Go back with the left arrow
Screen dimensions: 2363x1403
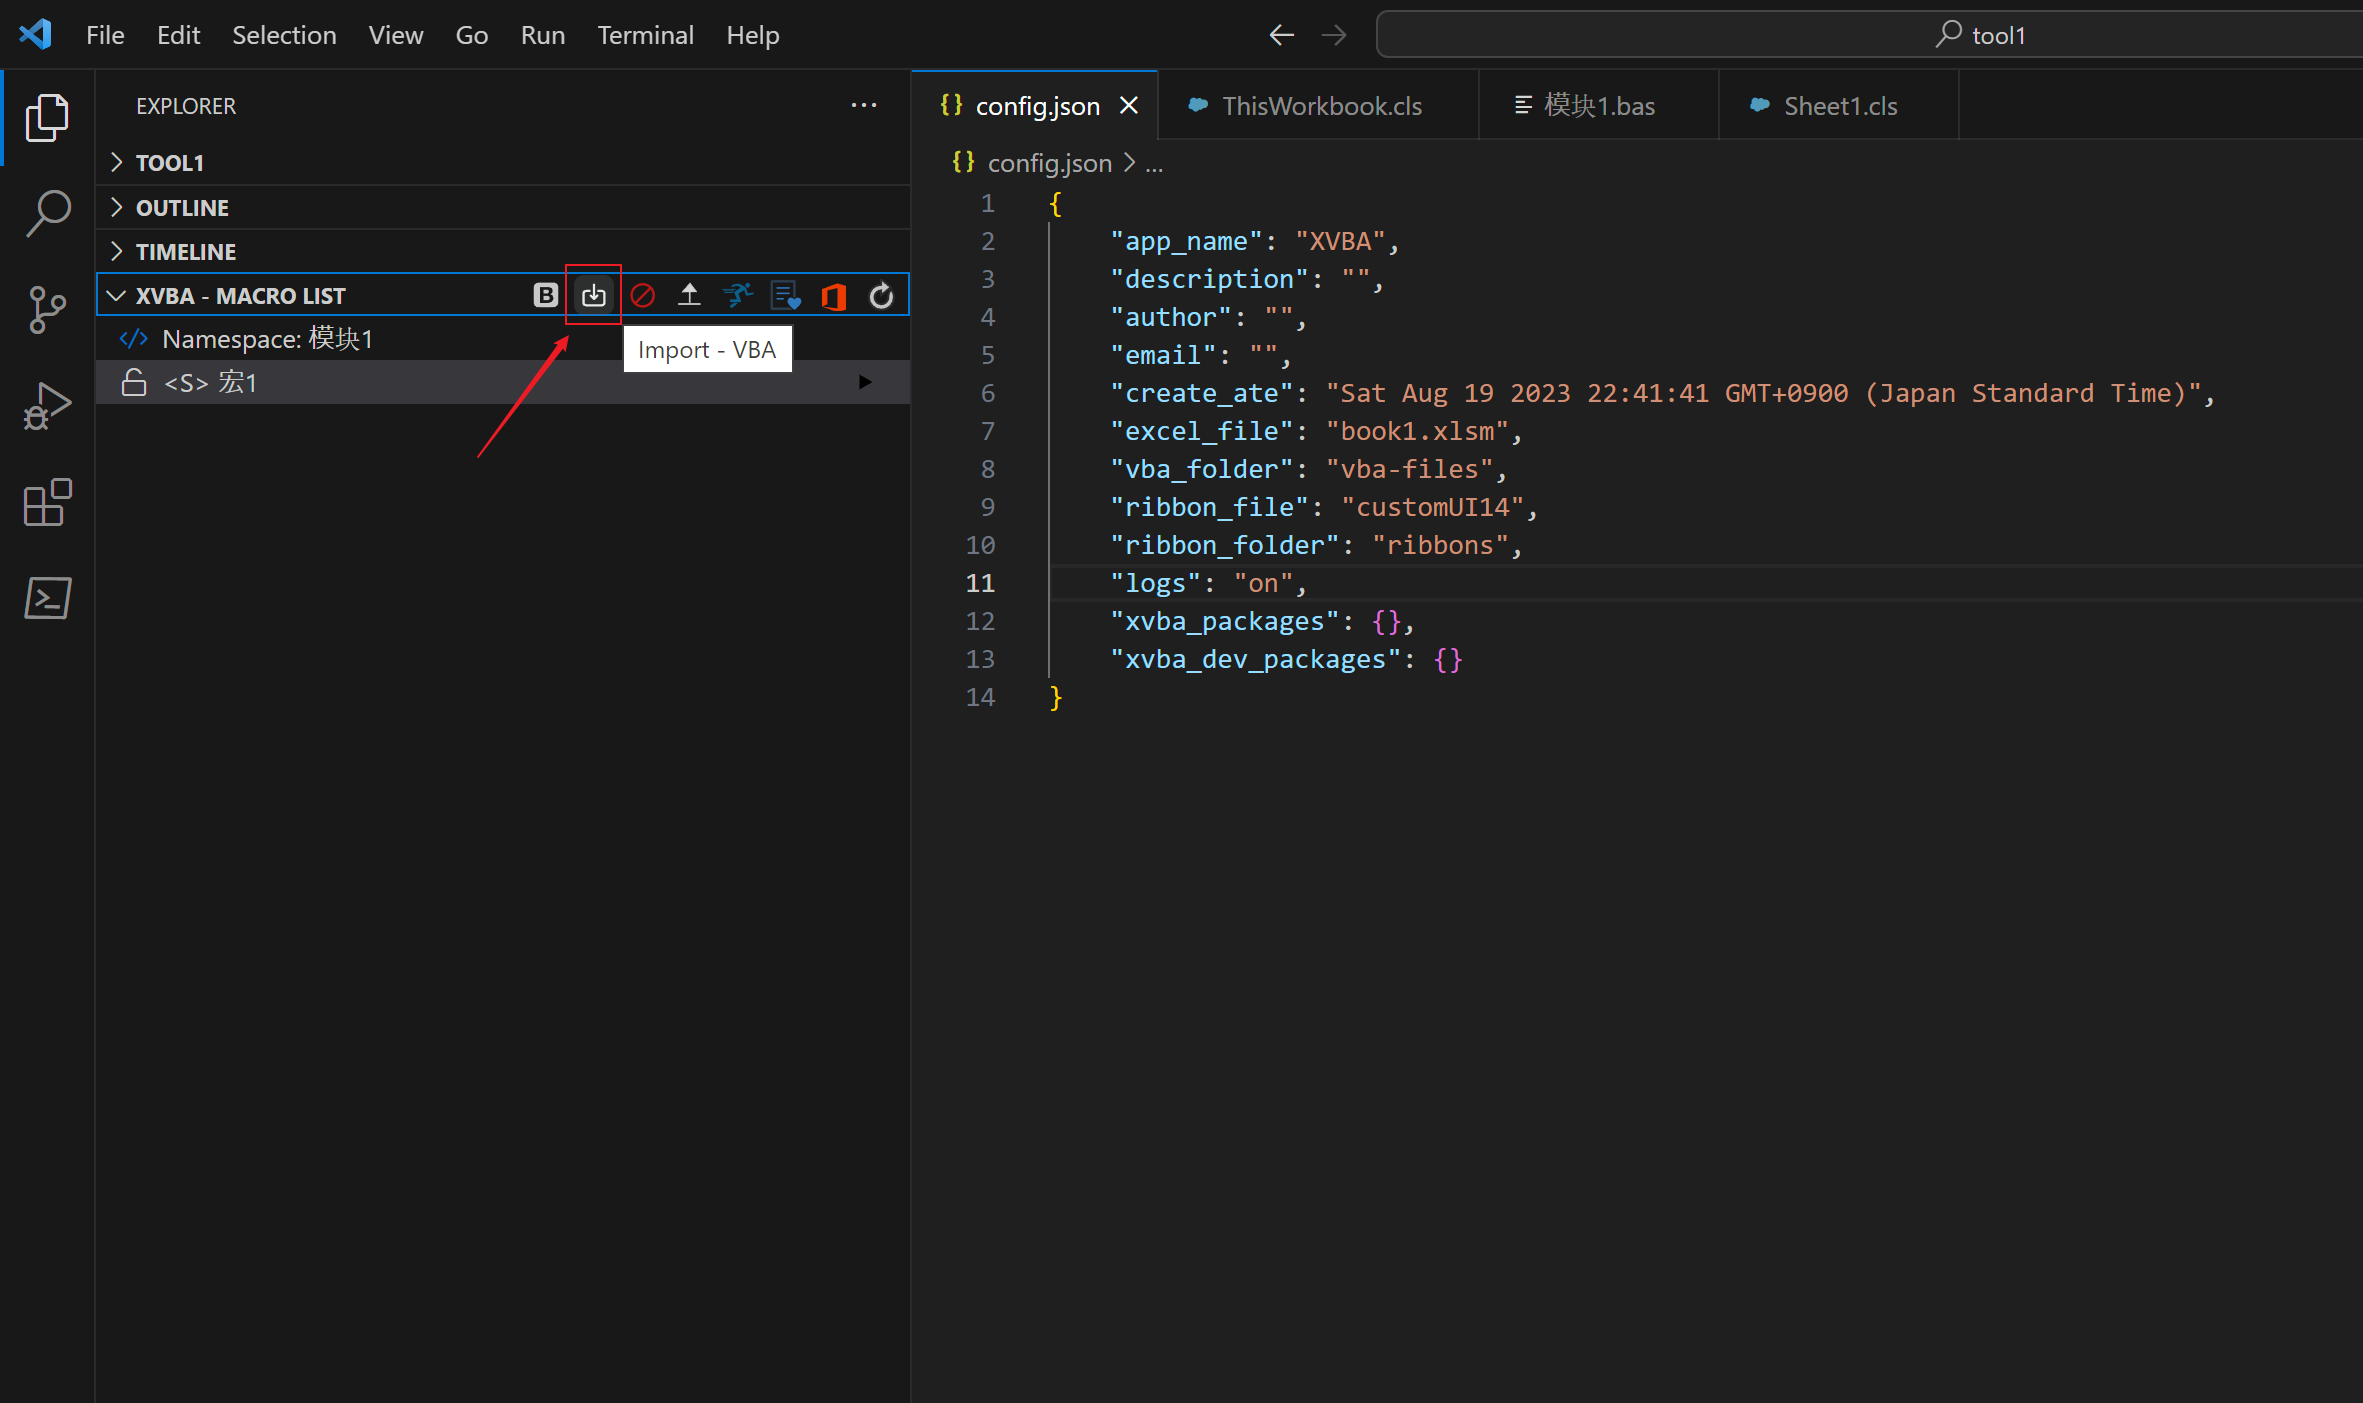point(1282,35)
